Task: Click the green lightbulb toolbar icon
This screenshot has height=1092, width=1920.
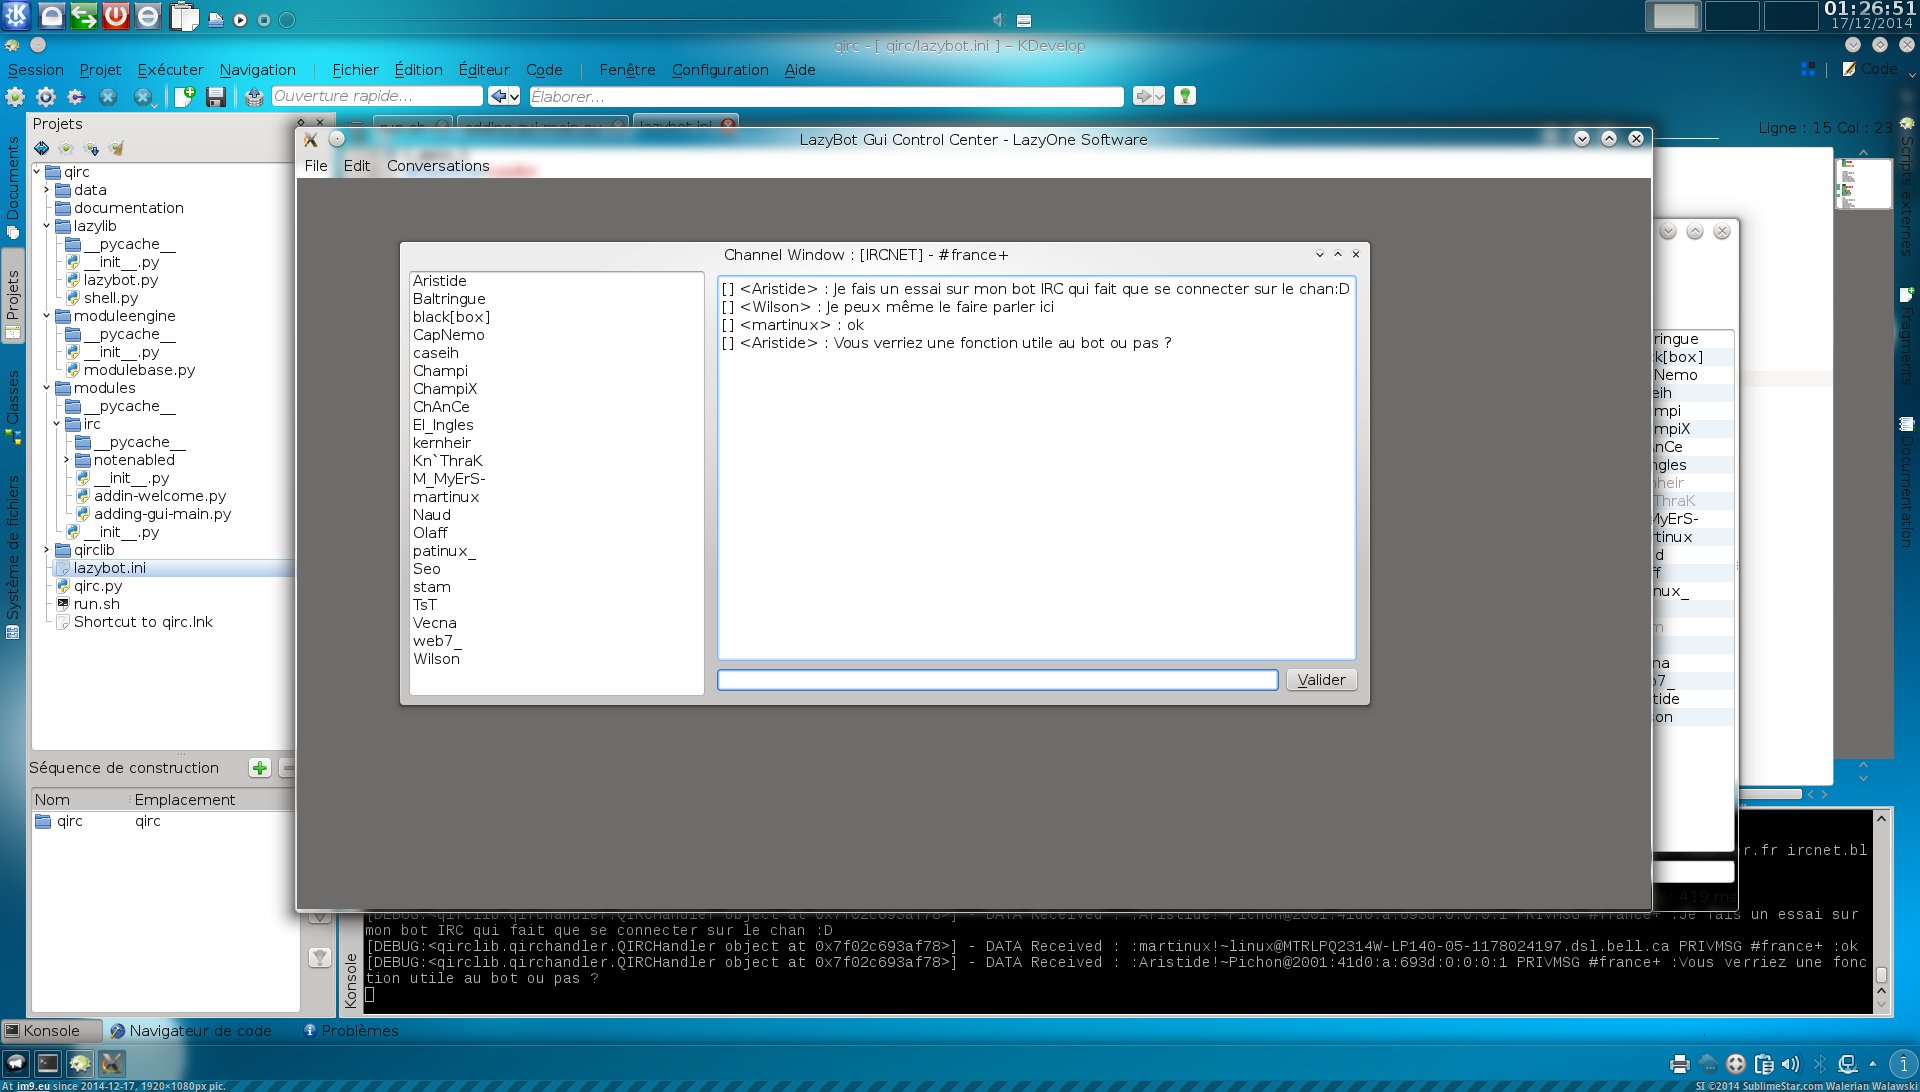Action: point(1185,96)
